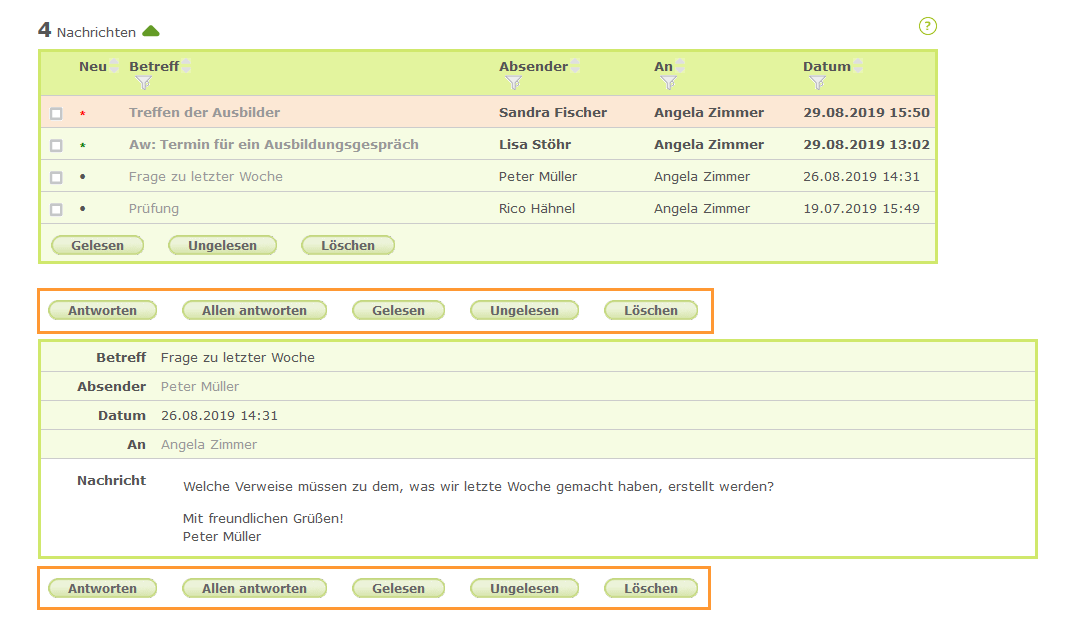
Task: Click the Antworten button
Action: (x=102, y=310)
